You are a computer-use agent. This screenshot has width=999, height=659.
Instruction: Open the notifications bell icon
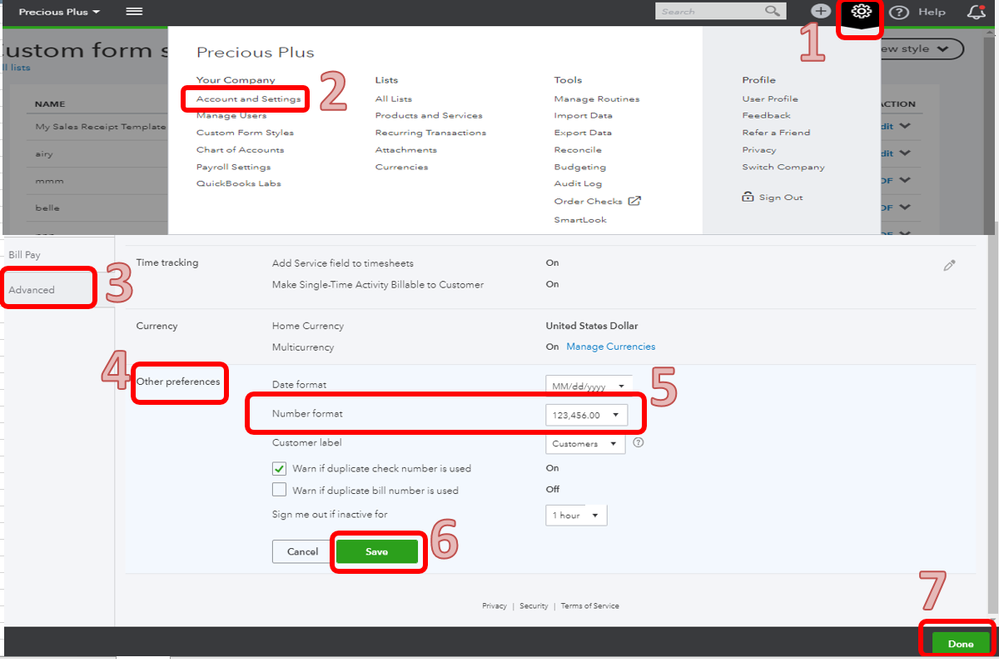[x=975, y=11]
